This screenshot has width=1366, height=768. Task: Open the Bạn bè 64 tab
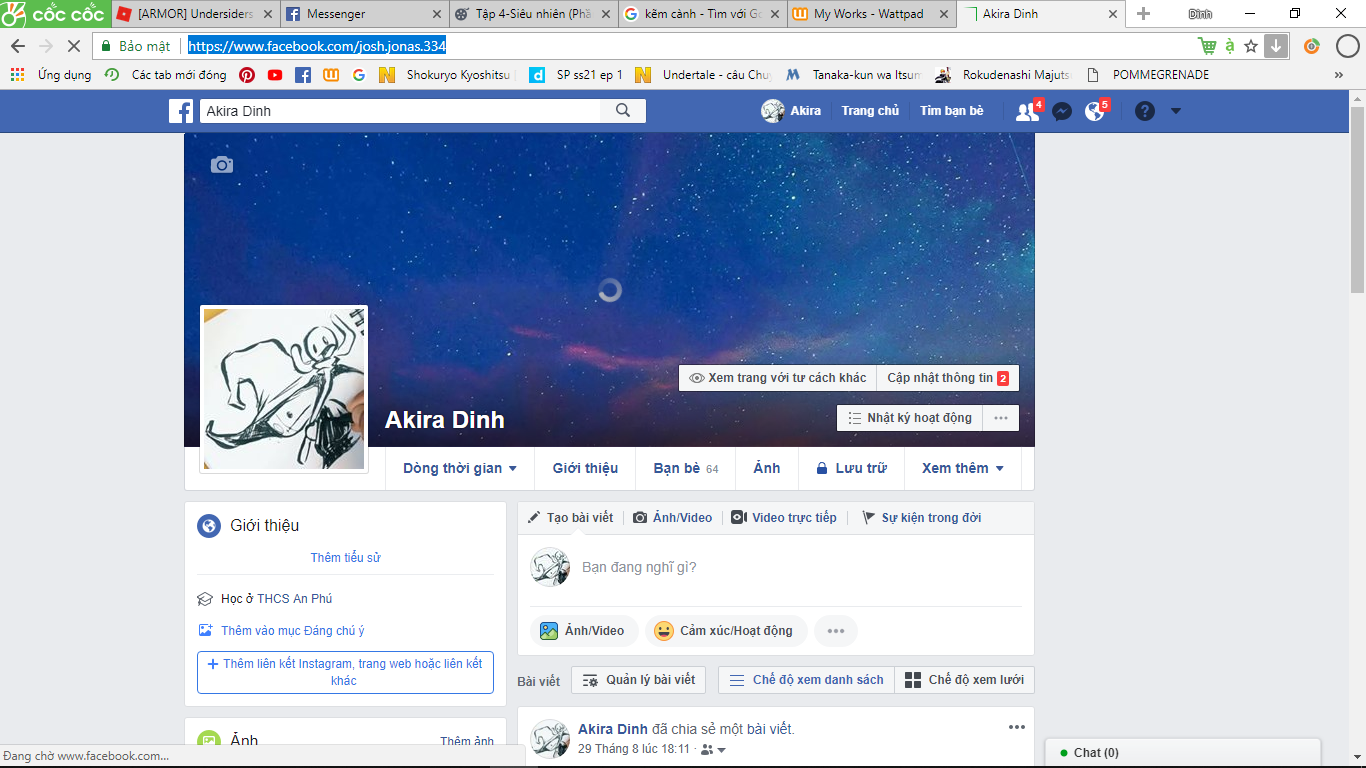(x=686, y=468)
